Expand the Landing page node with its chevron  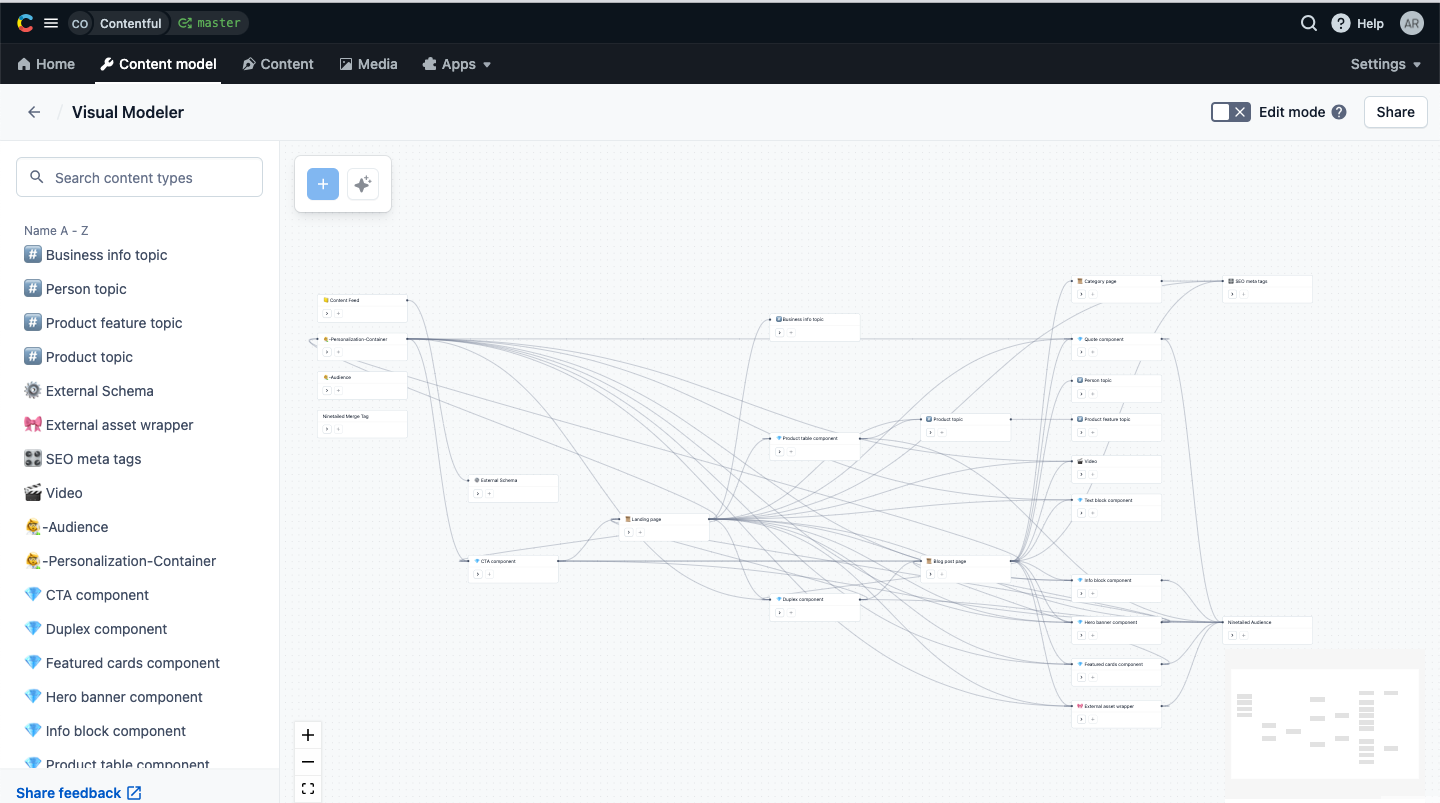pyautogui.click(x=628, y=531)
